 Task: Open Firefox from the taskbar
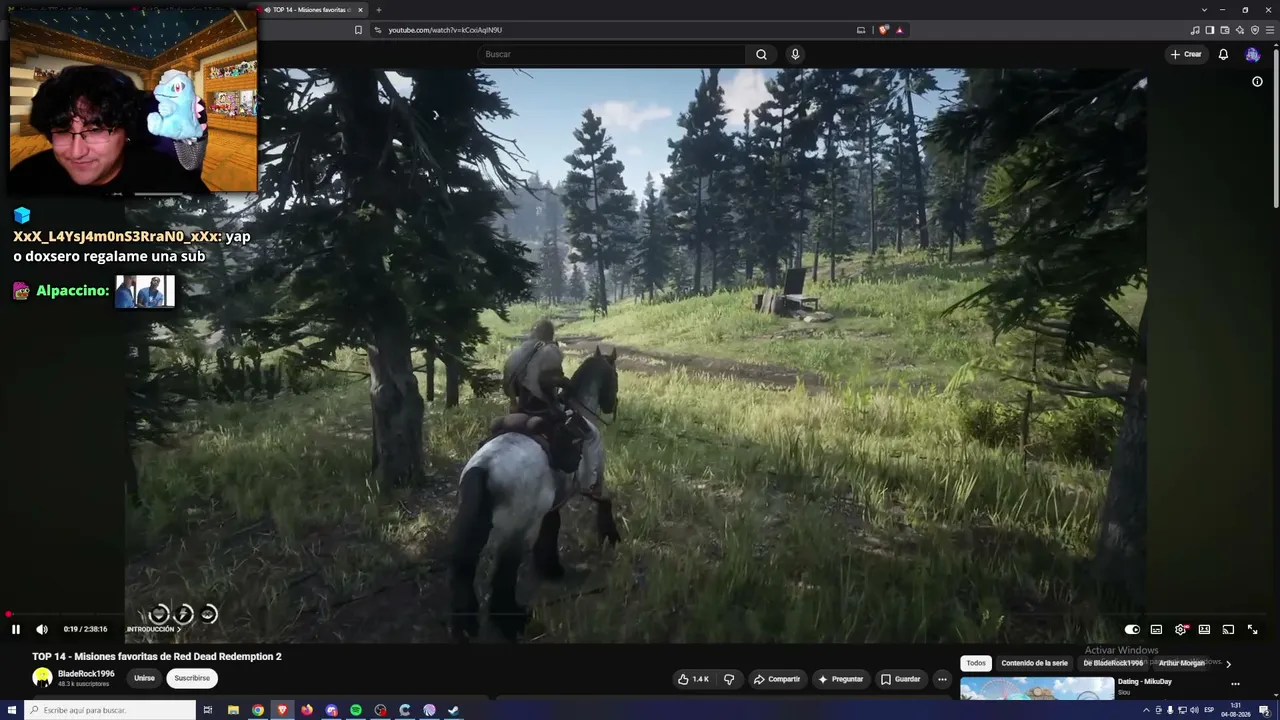tap(307, 710)
